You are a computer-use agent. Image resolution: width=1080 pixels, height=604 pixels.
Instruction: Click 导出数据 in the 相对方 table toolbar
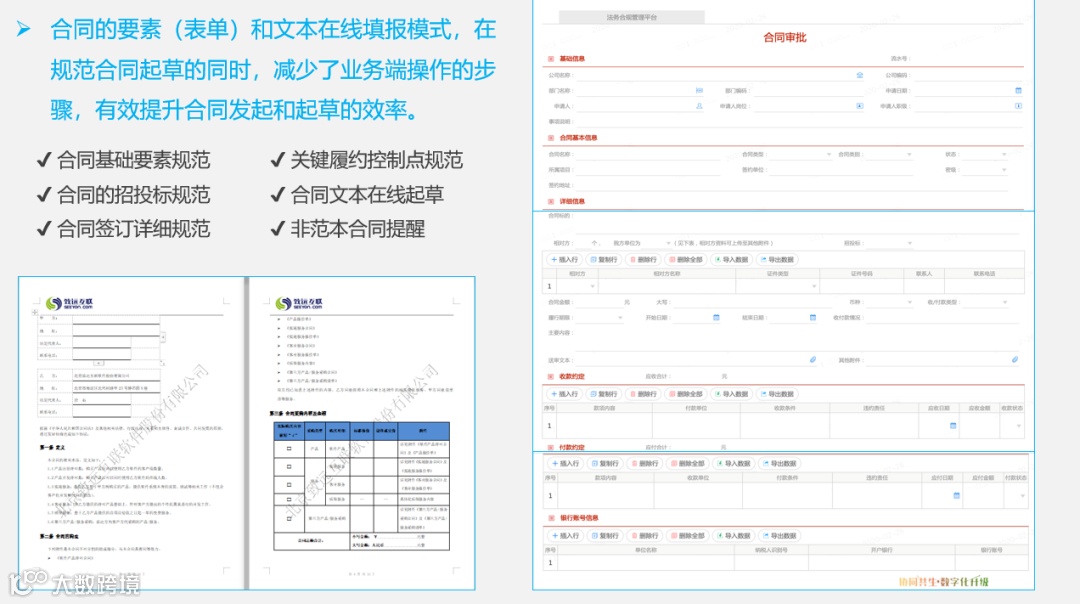(777, 260)
